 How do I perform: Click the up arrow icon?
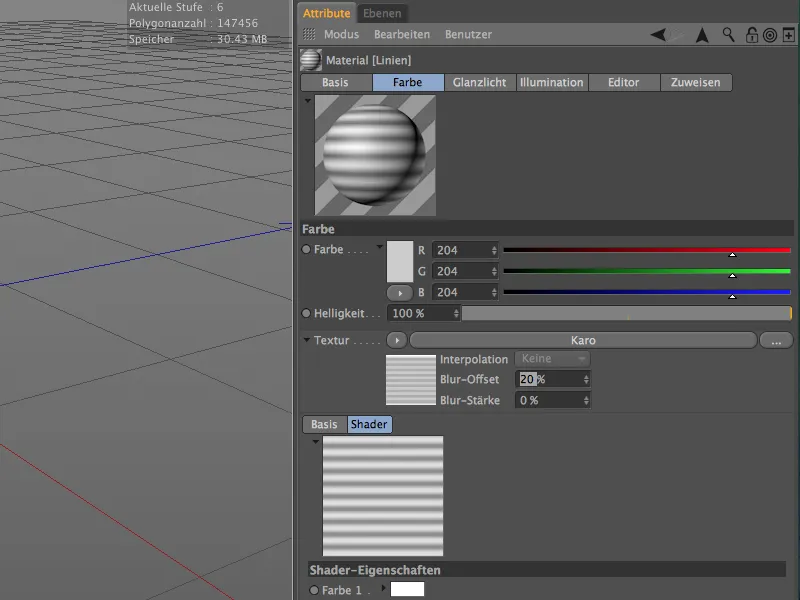point(703,35)
